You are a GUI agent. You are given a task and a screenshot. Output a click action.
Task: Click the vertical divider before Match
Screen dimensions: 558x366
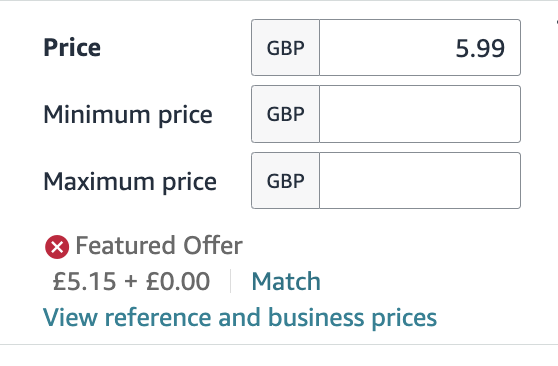[x=231, y=281]
